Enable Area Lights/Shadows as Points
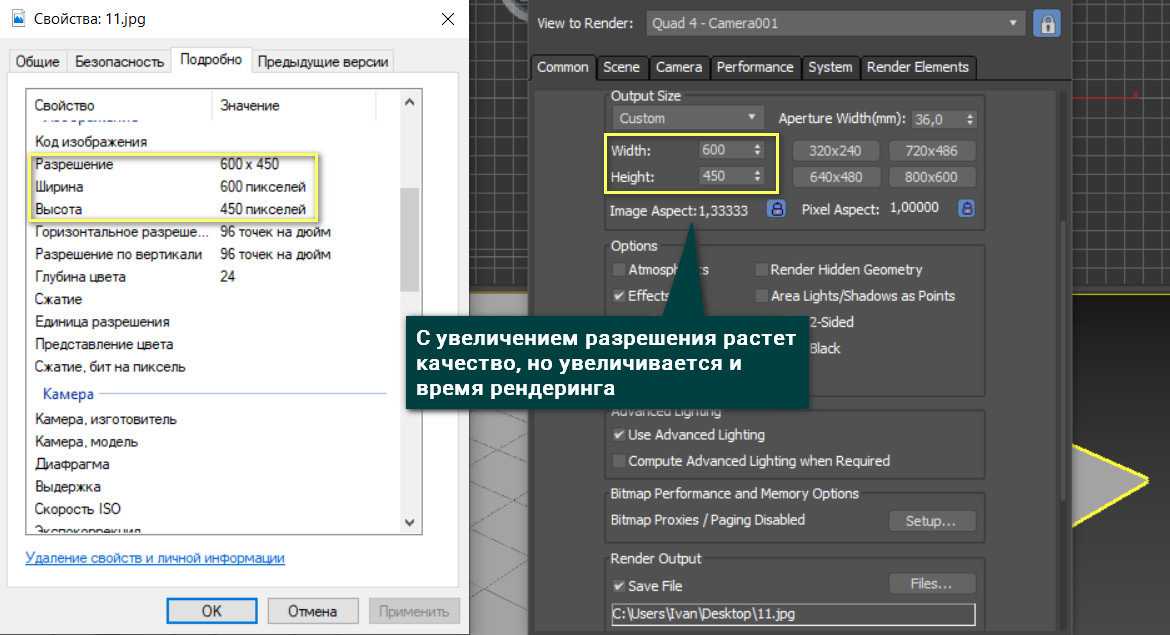 [762, 296]
